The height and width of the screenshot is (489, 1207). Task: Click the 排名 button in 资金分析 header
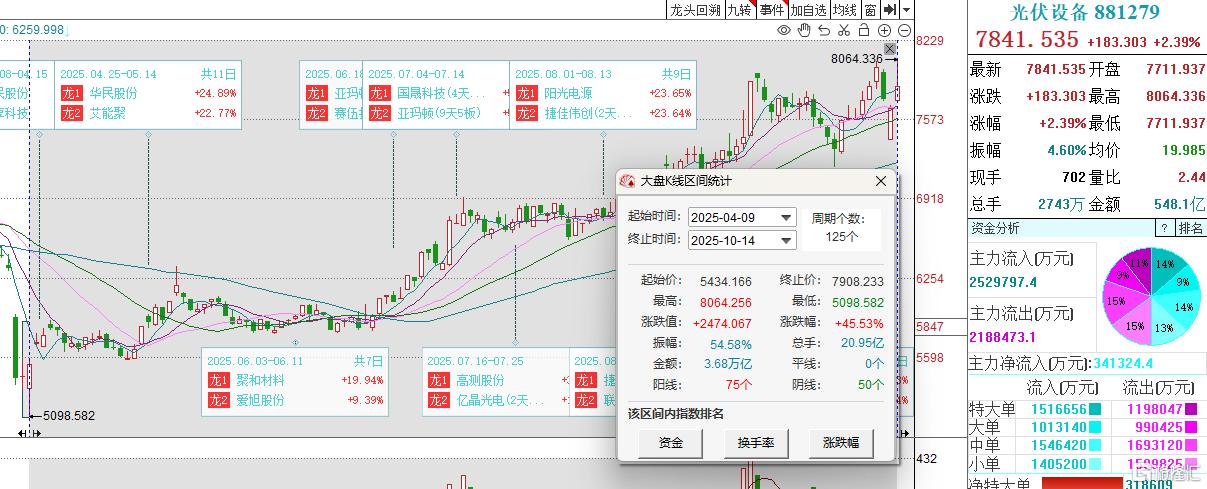click(1191, 228)
